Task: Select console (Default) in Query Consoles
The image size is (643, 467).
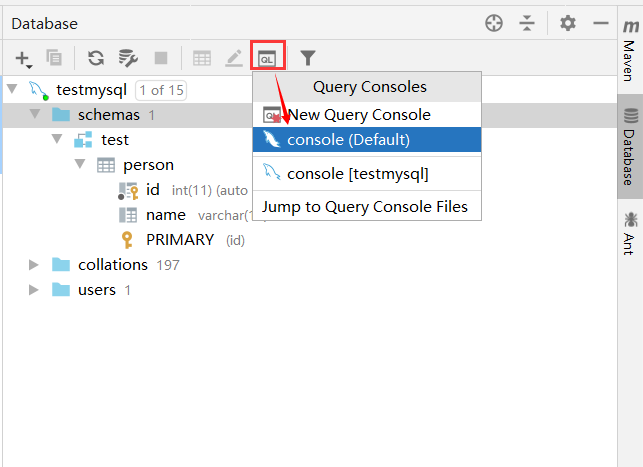Action: (x=367, y=140)
